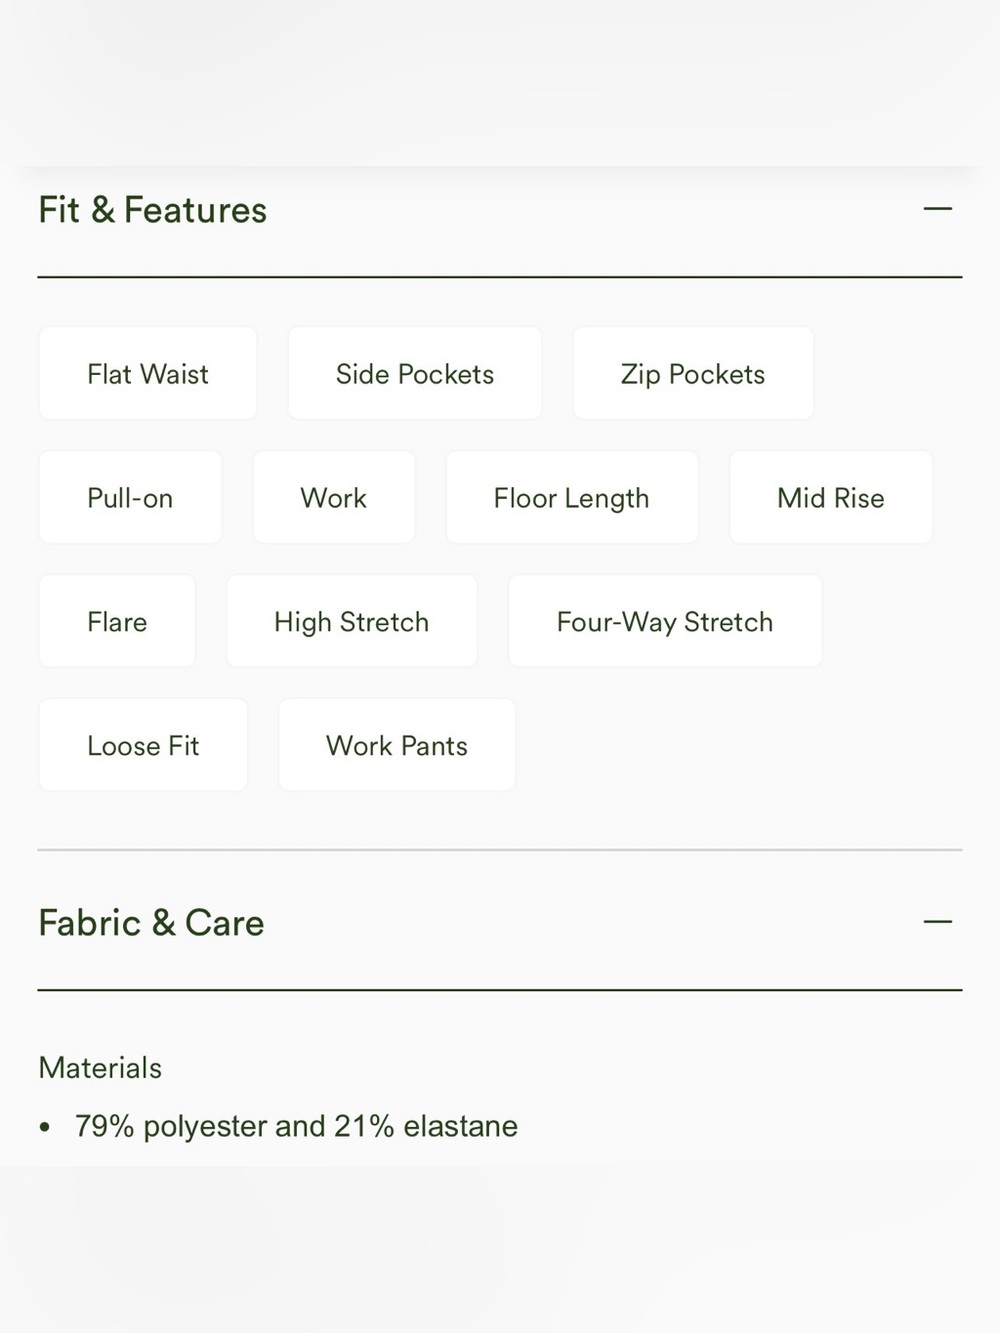
Task: Click the bullet before material composition
Action: 44,1127
